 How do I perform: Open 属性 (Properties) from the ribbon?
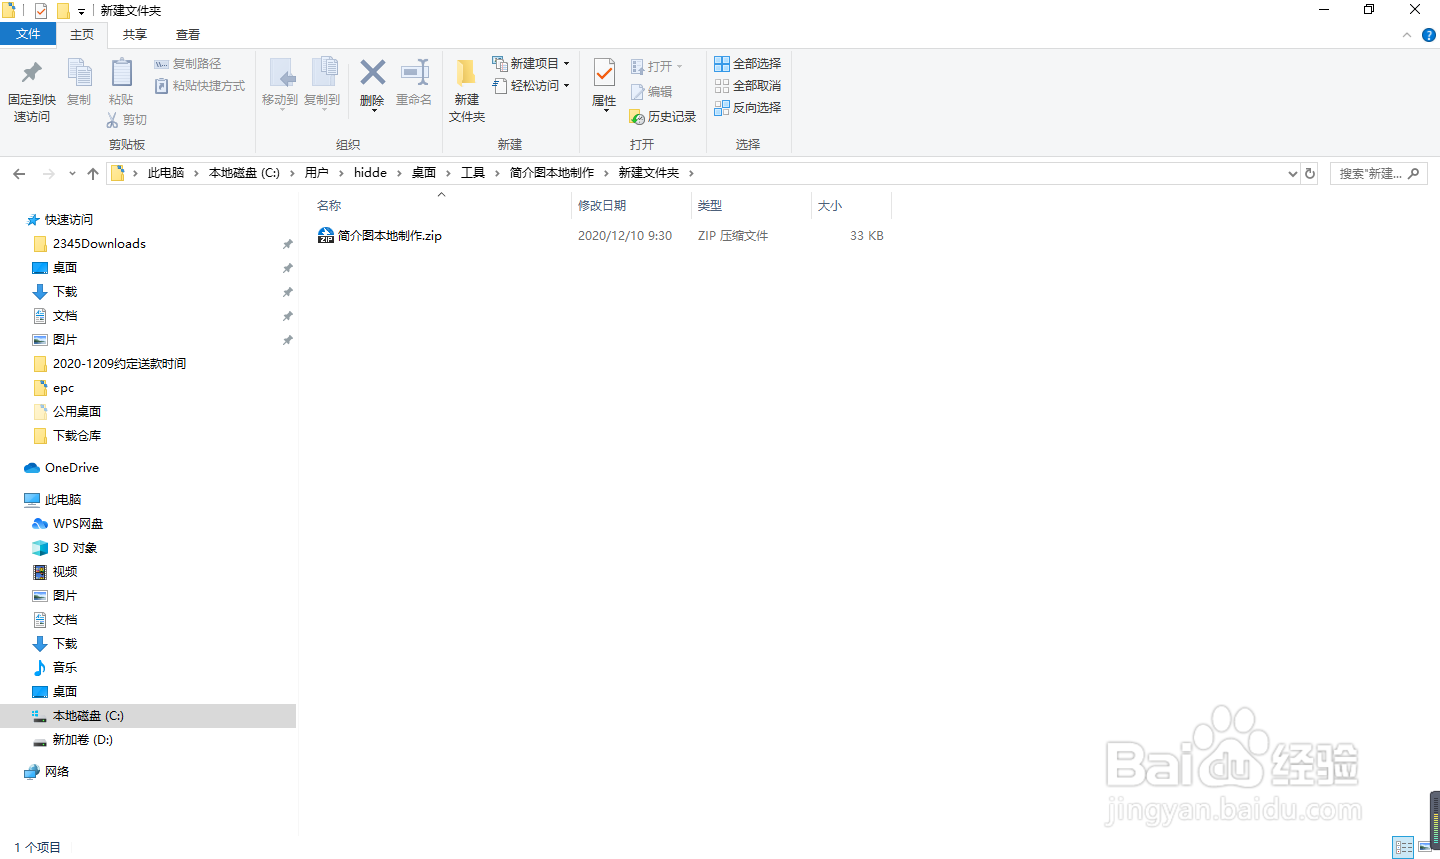coord(604,86)
